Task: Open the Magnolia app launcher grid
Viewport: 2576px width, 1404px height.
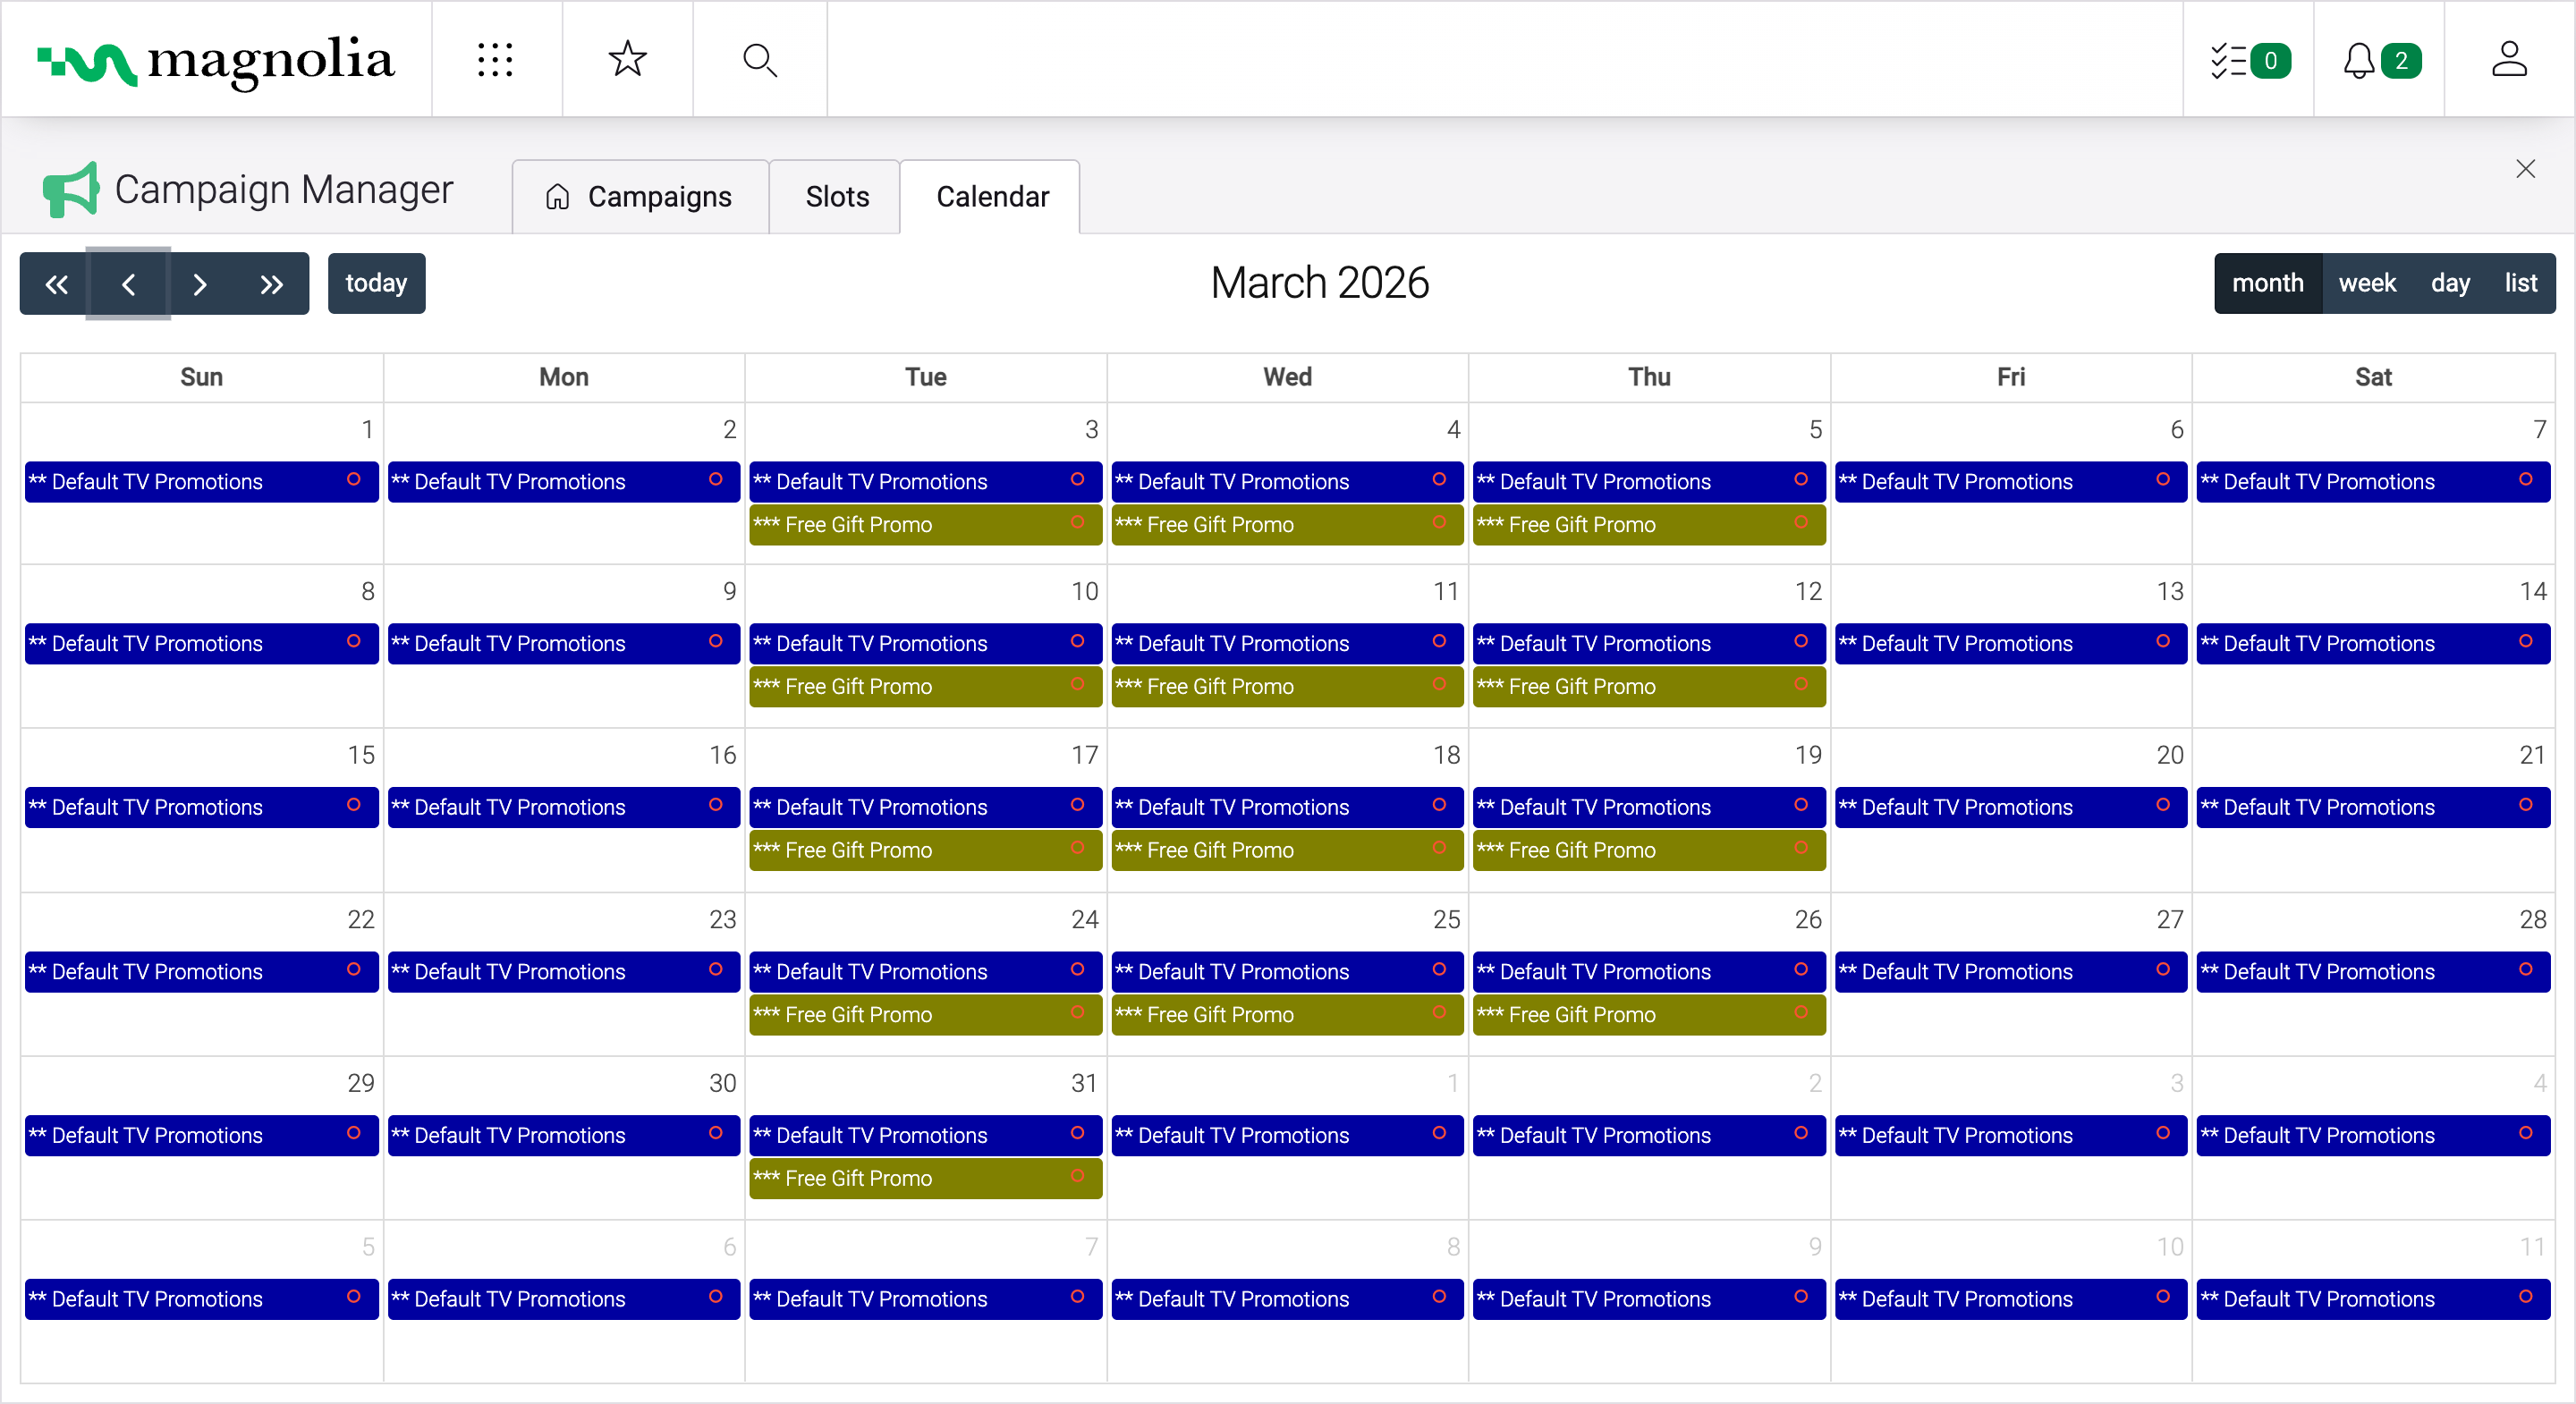Action: pyautogui.click(x=495, y=60)
